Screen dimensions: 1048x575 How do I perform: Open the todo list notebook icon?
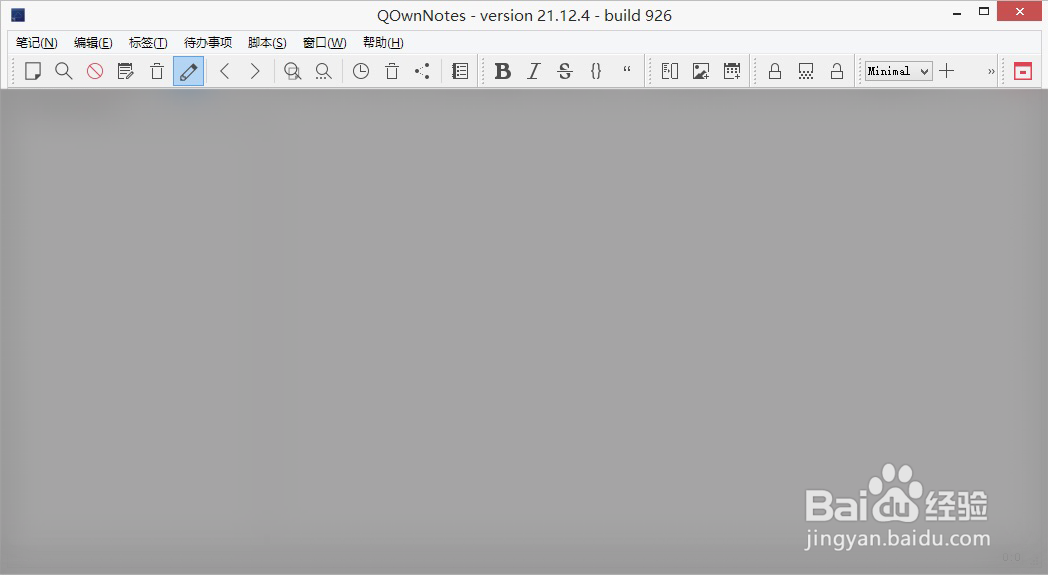tap(460, 71)
